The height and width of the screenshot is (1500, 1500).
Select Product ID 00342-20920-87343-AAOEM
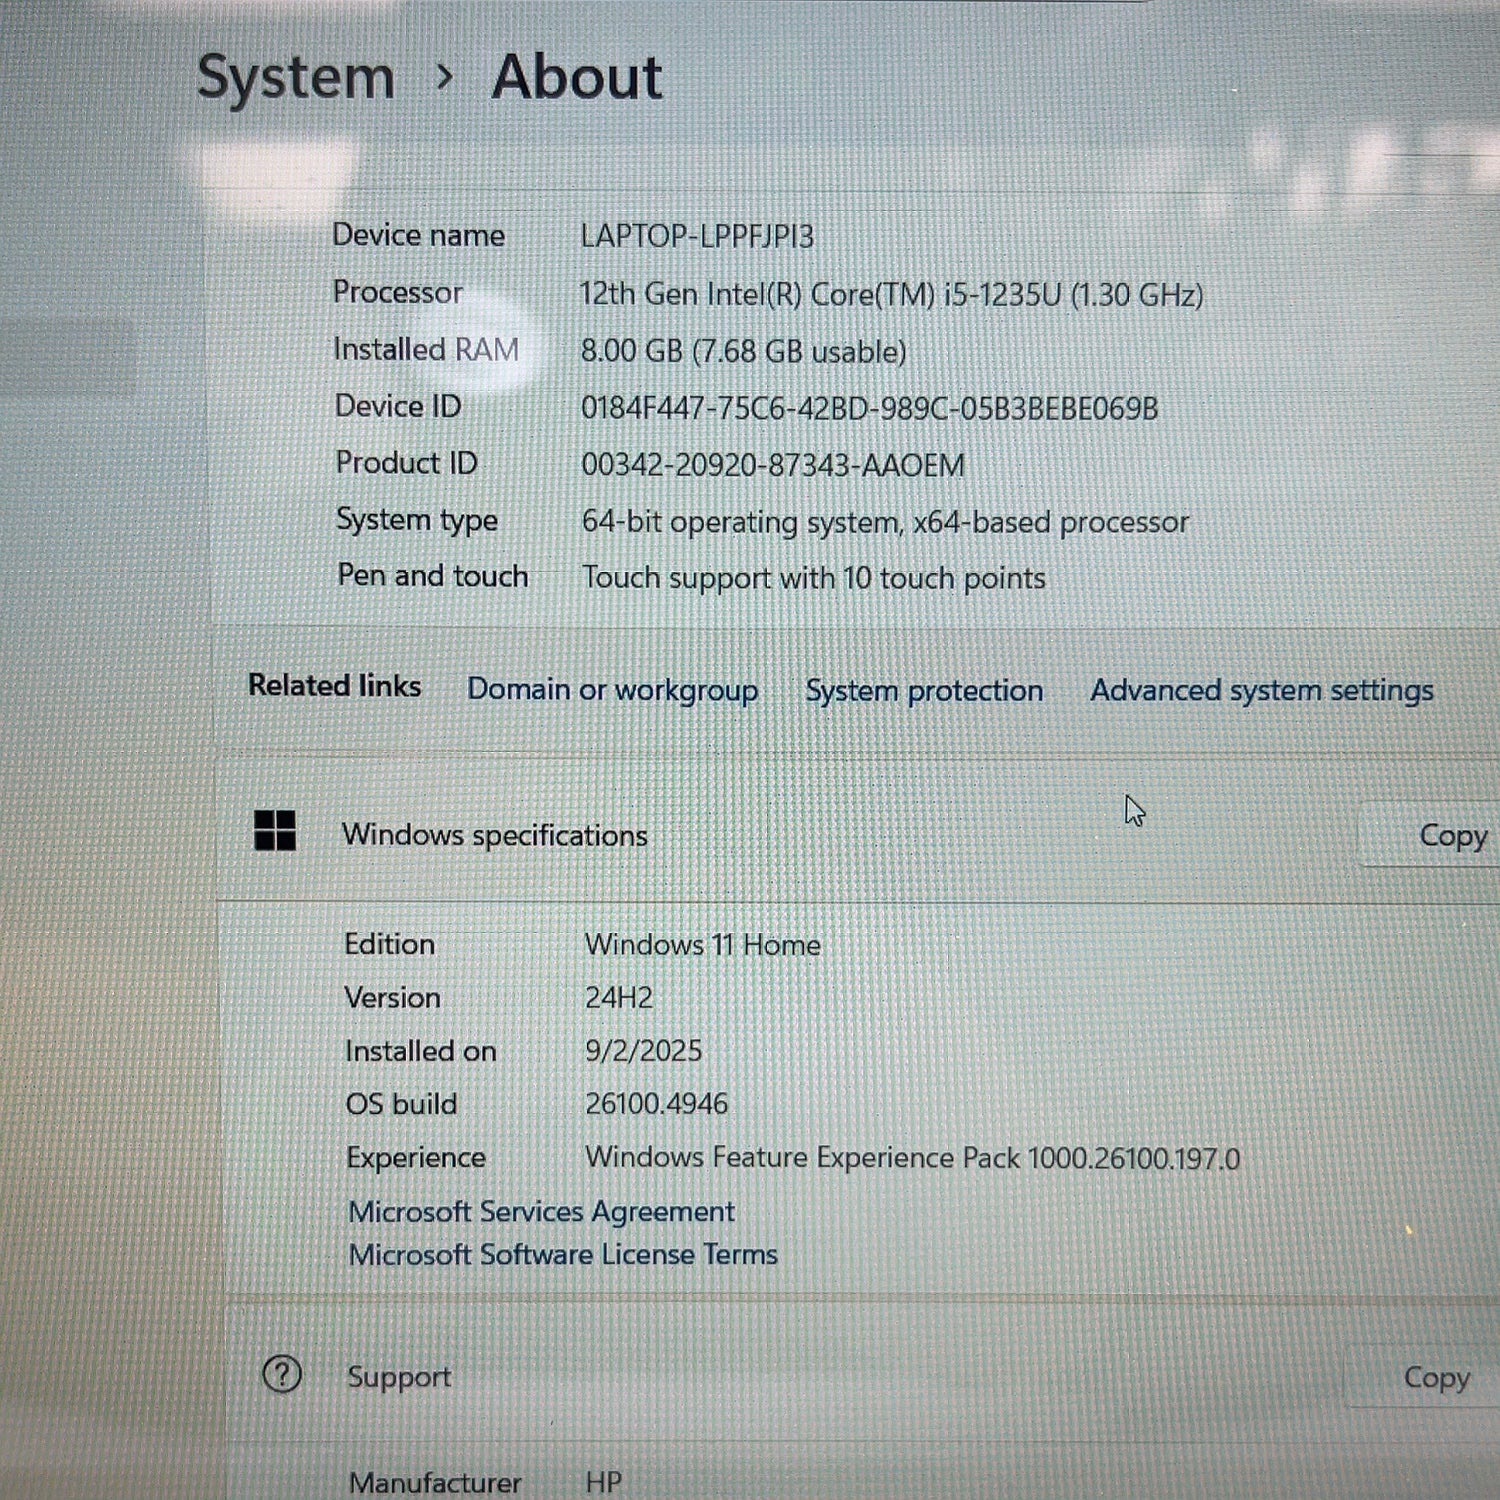click(x=773, y=466)
